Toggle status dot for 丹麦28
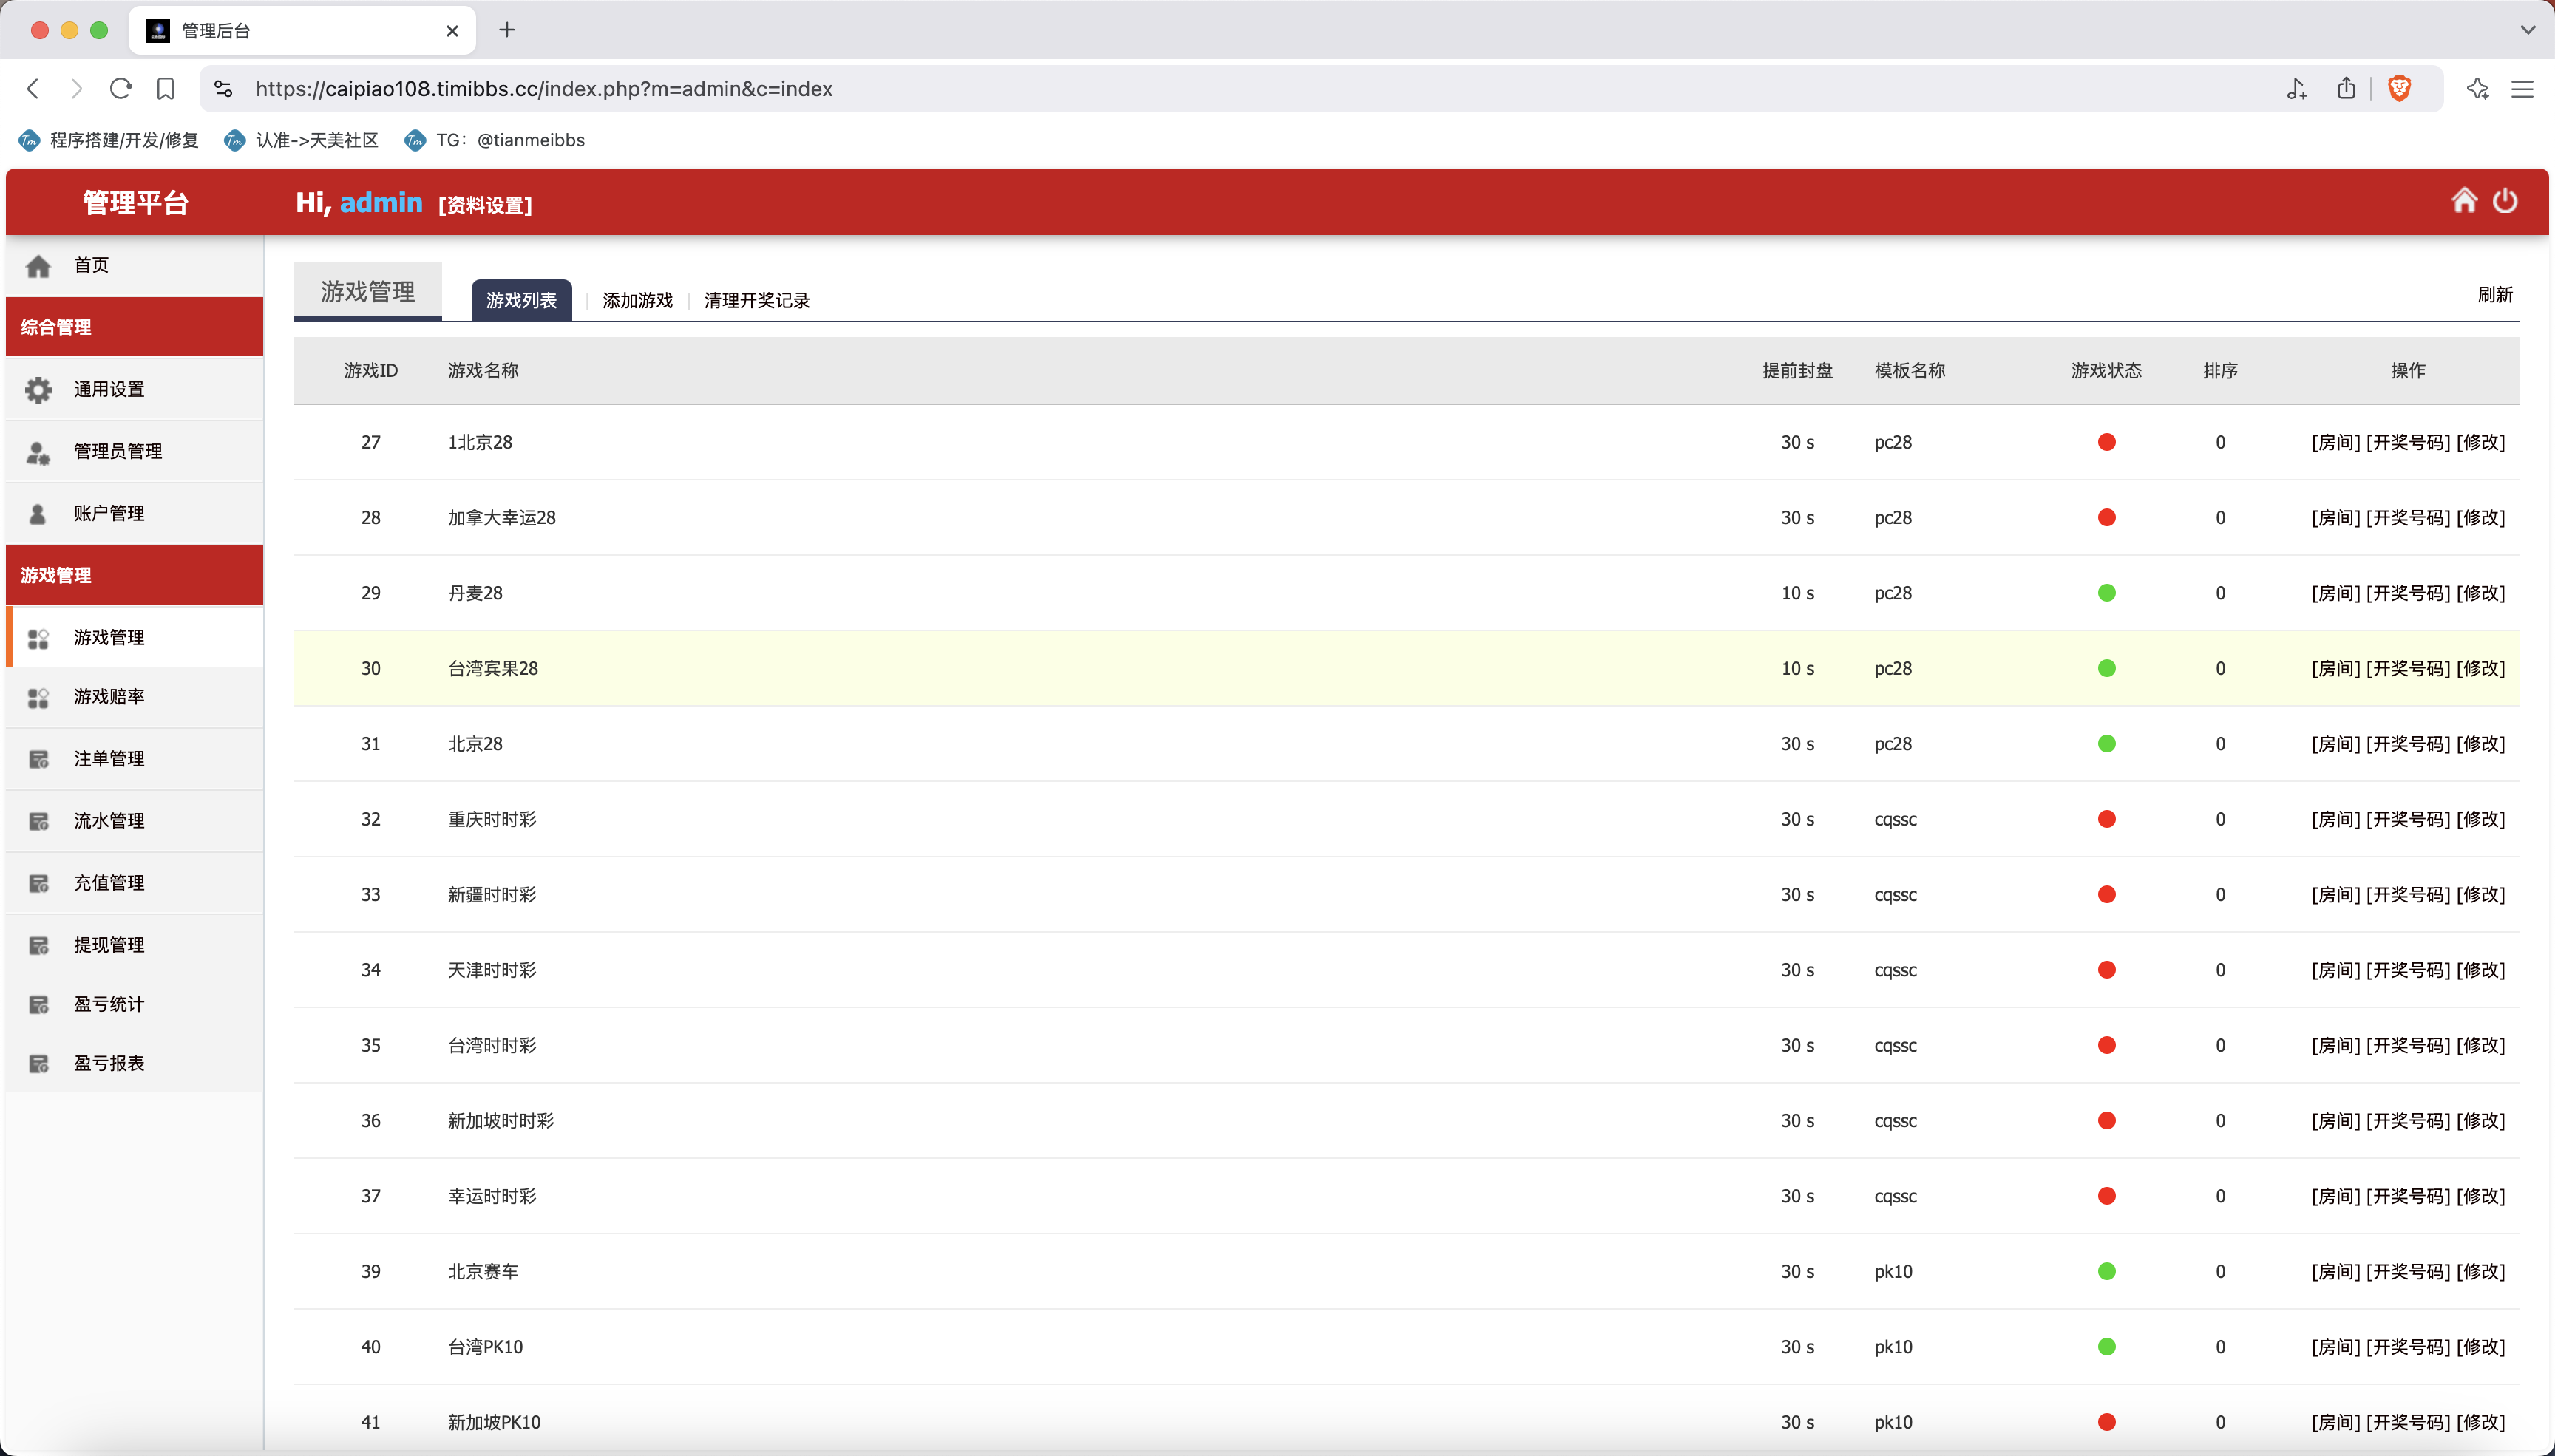 click(x=2106, y=593)
